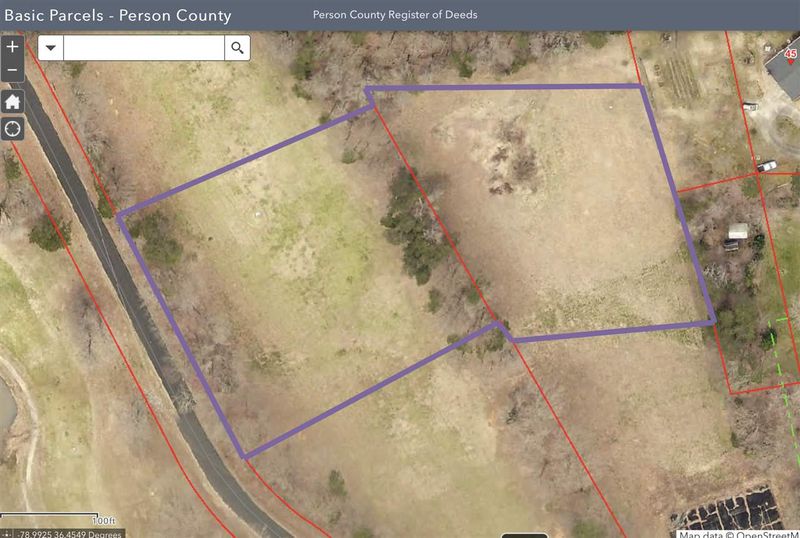Click the coordinates readout showing -78.9925 36.4549 Degrees
Image resolution: width=800 pixels, height=538 pixels.
tap(70, 534)
